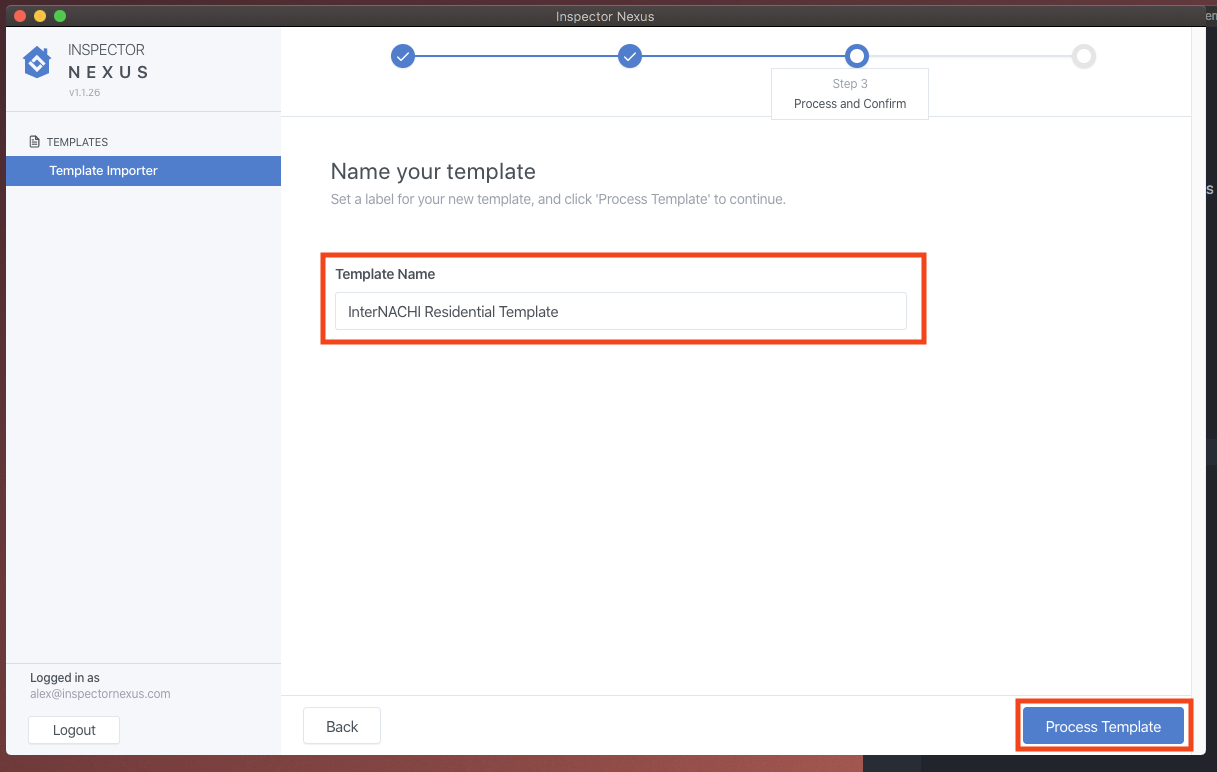Screen dimensions: 1217x772
Task: Log out using the Logout button
Action: pyautogui.click(x=74, y=730)
